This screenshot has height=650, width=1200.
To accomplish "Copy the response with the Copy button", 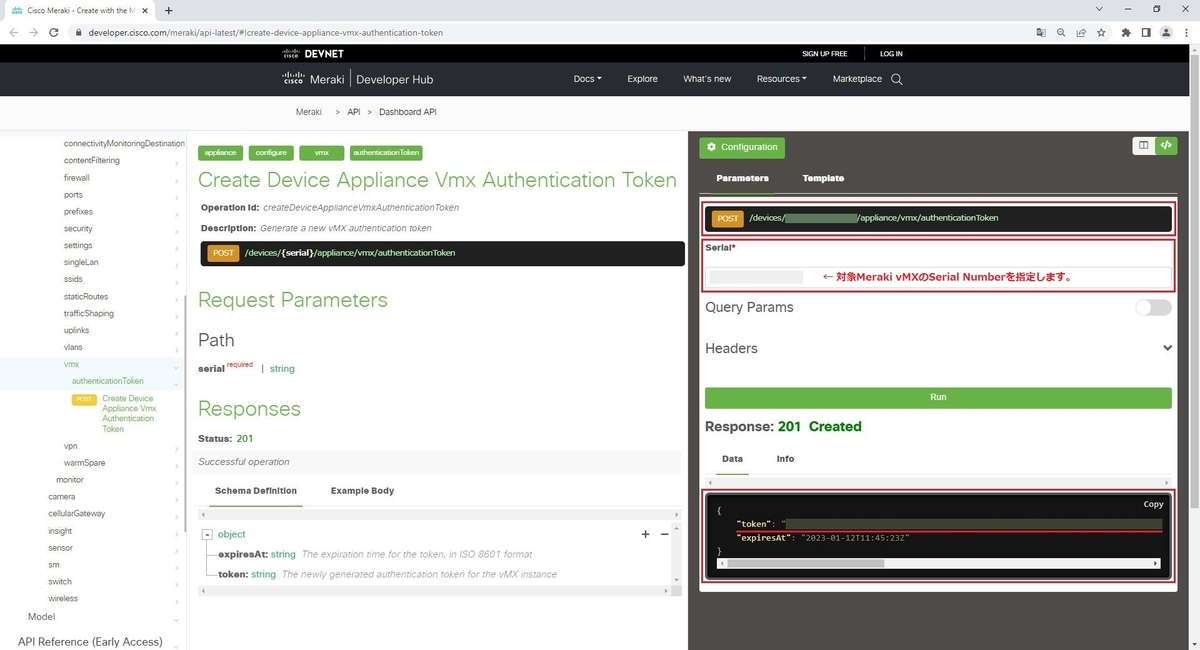I will 1153,504.
